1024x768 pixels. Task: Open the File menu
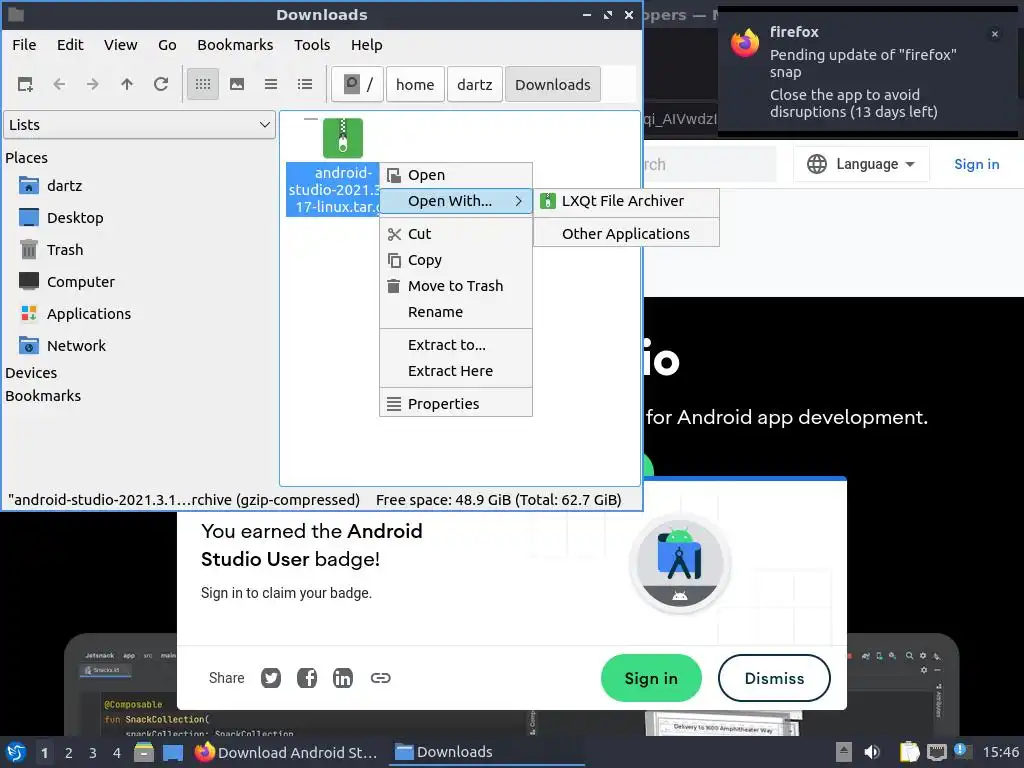click(x=24, y=45)
